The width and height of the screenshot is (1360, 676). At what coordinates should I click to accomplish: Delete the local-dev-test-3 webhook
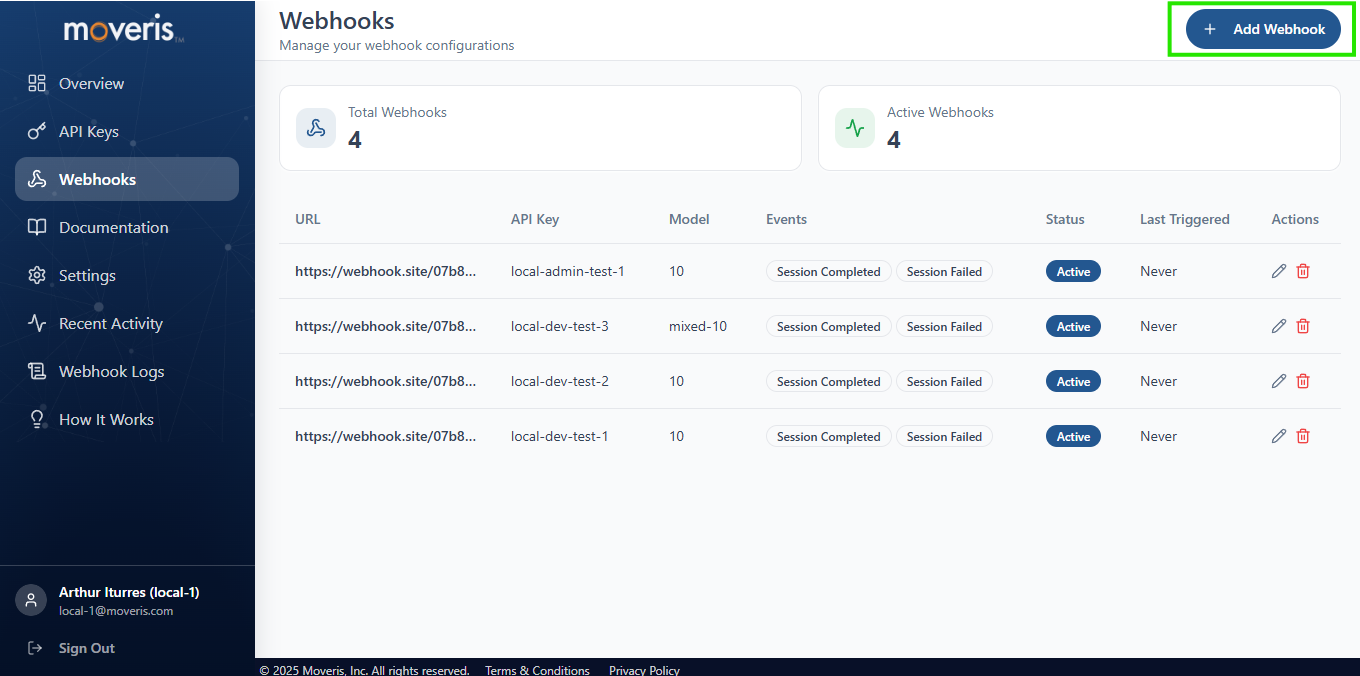[1302, 325]
